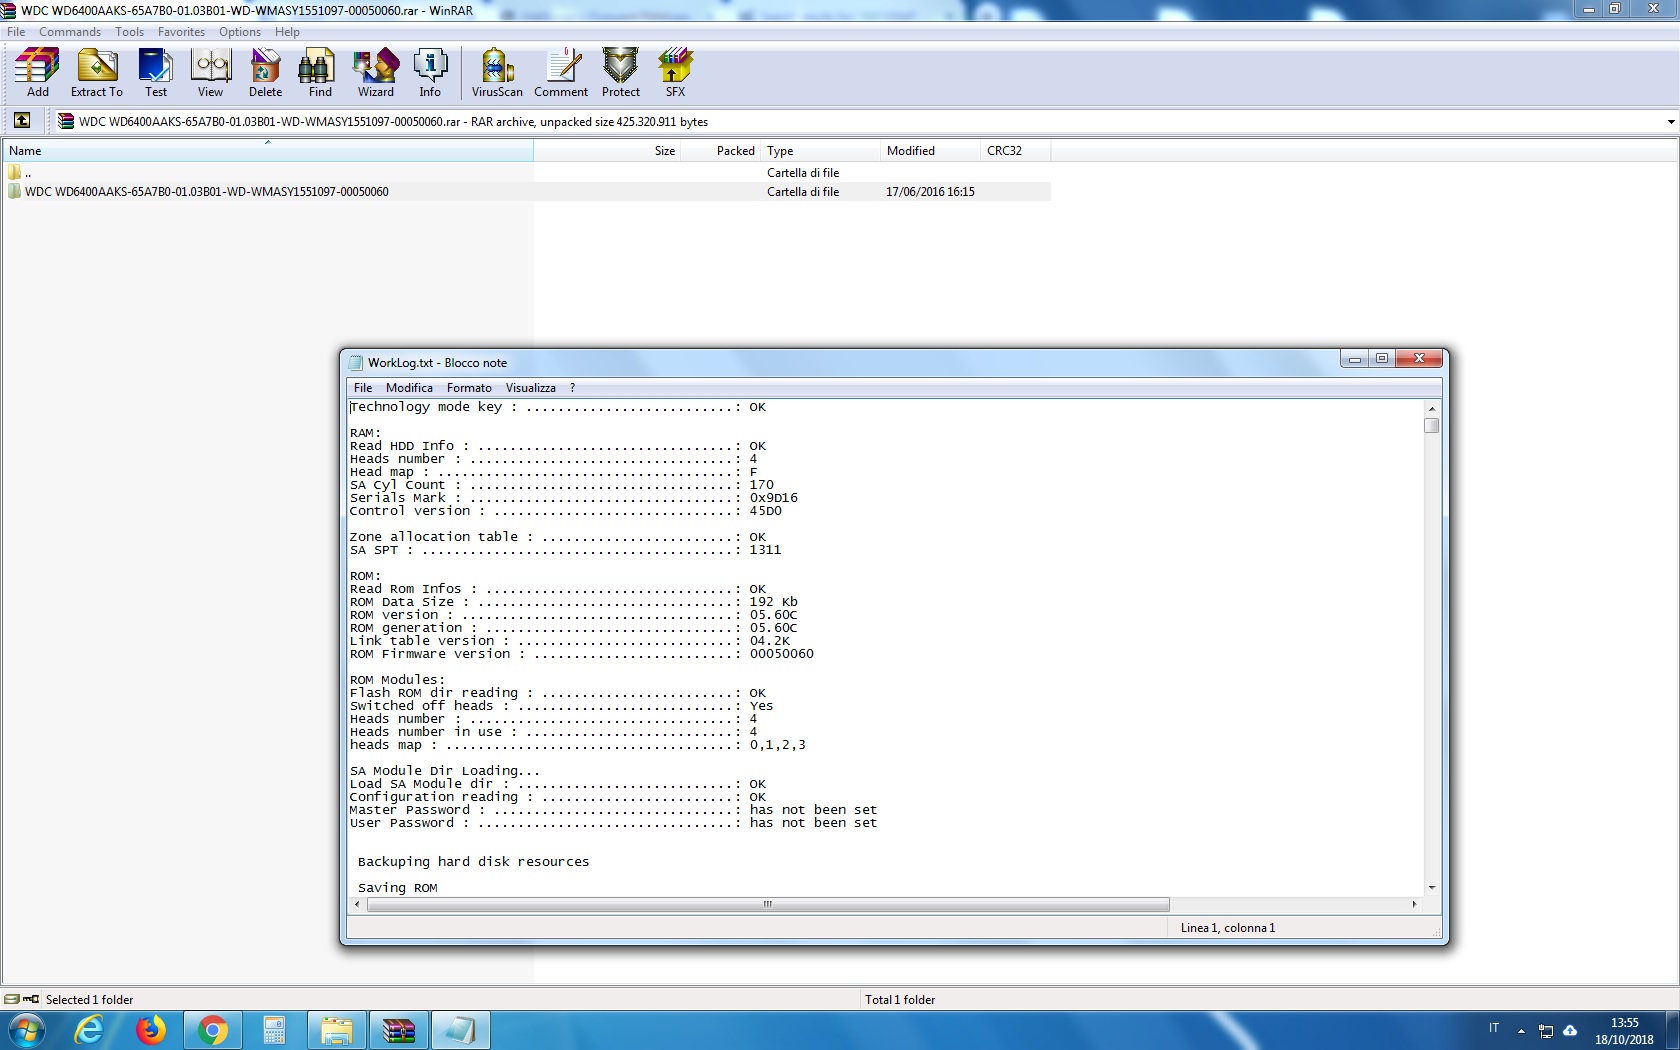Sort the list by Modified column
This screenshot has height=1050, width=1680.
click(x=930, y=151)
